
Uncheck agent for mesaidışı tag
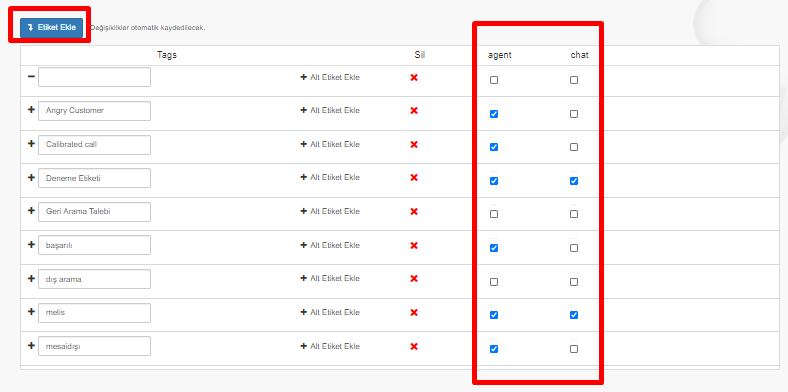[494, 349]
